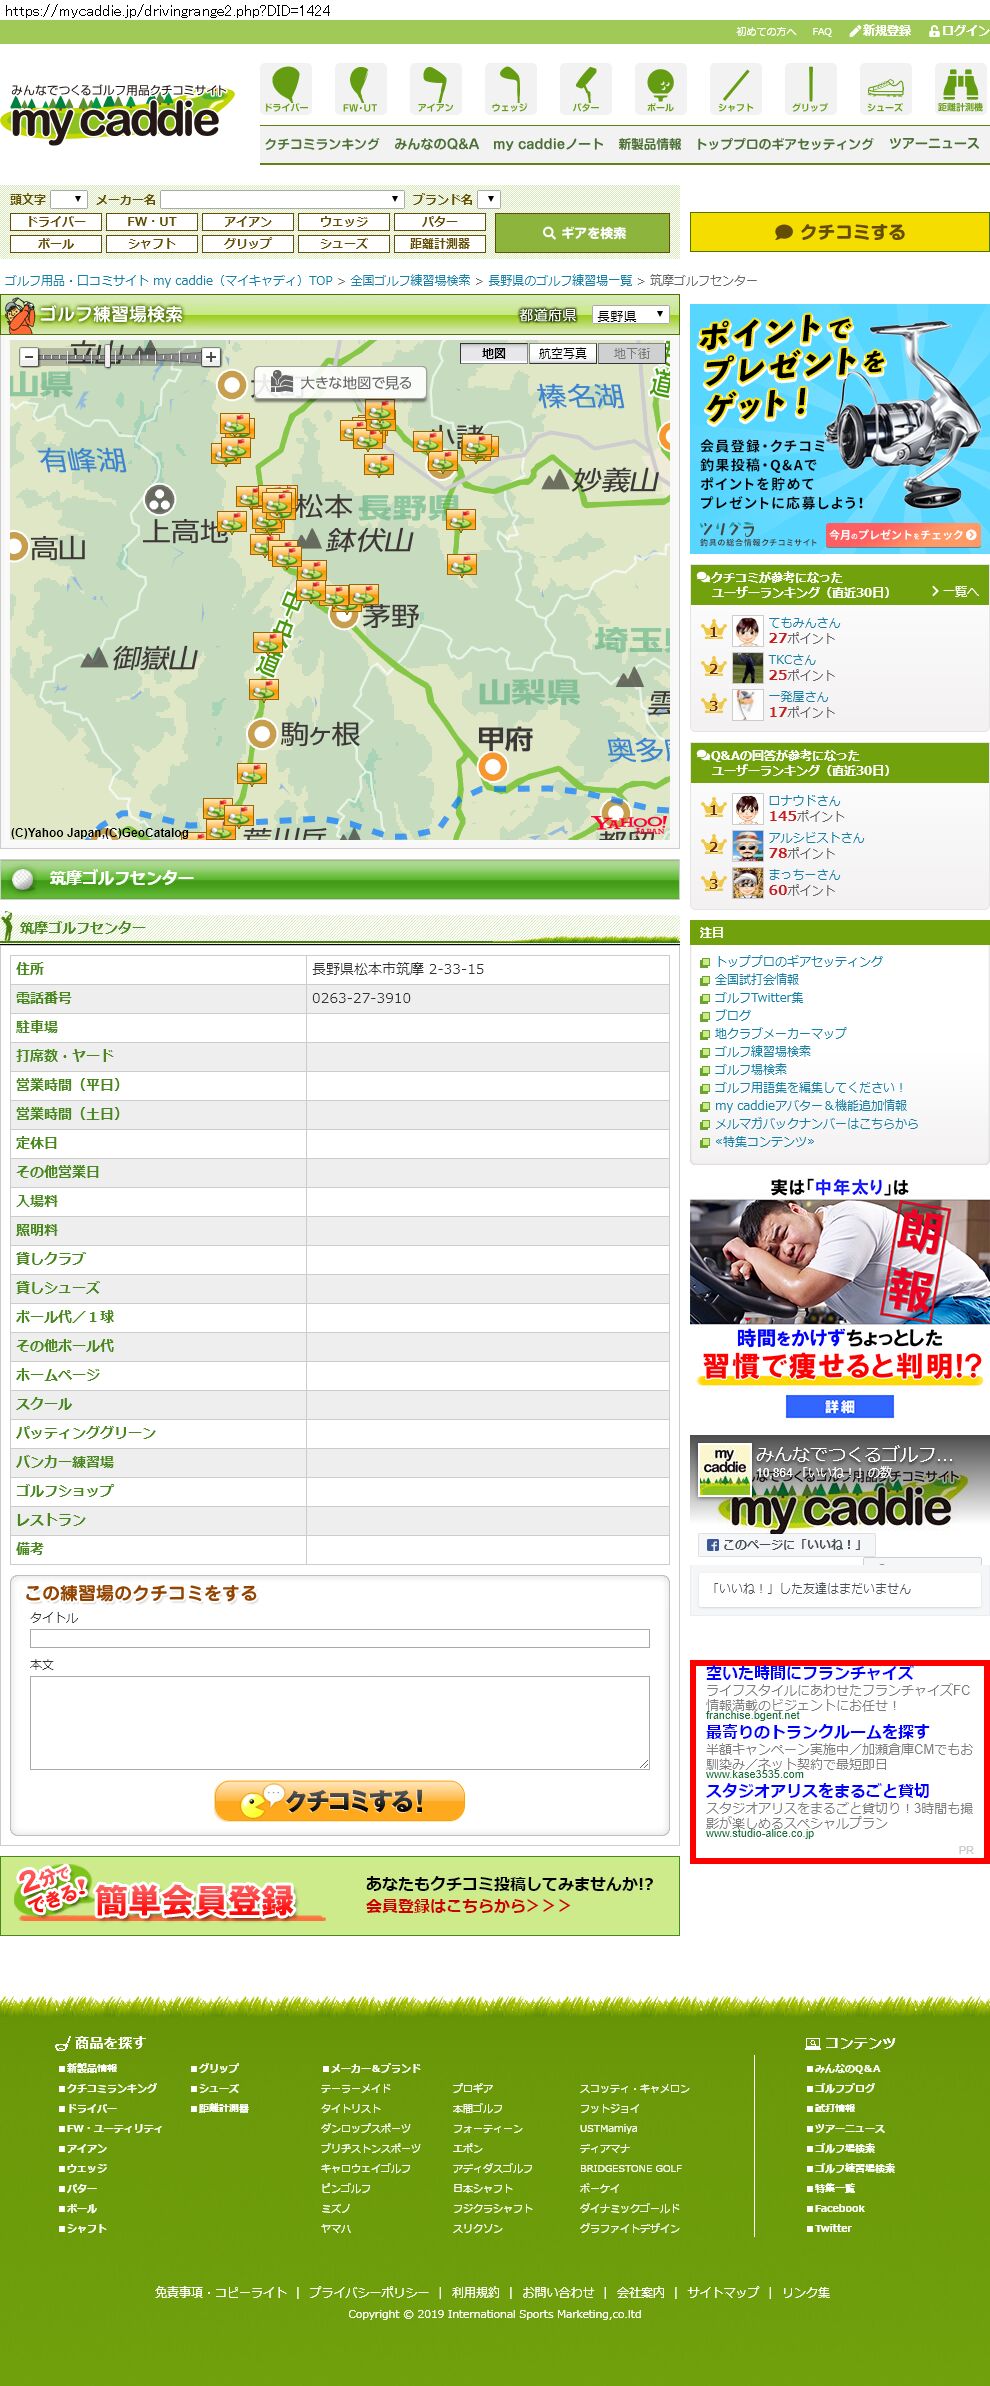Viewport: 990px width, 2386px height.
Task: Open 長野県のゴルフ練習場一覧 breadcrumb link
Action: [x=560, y=281]
